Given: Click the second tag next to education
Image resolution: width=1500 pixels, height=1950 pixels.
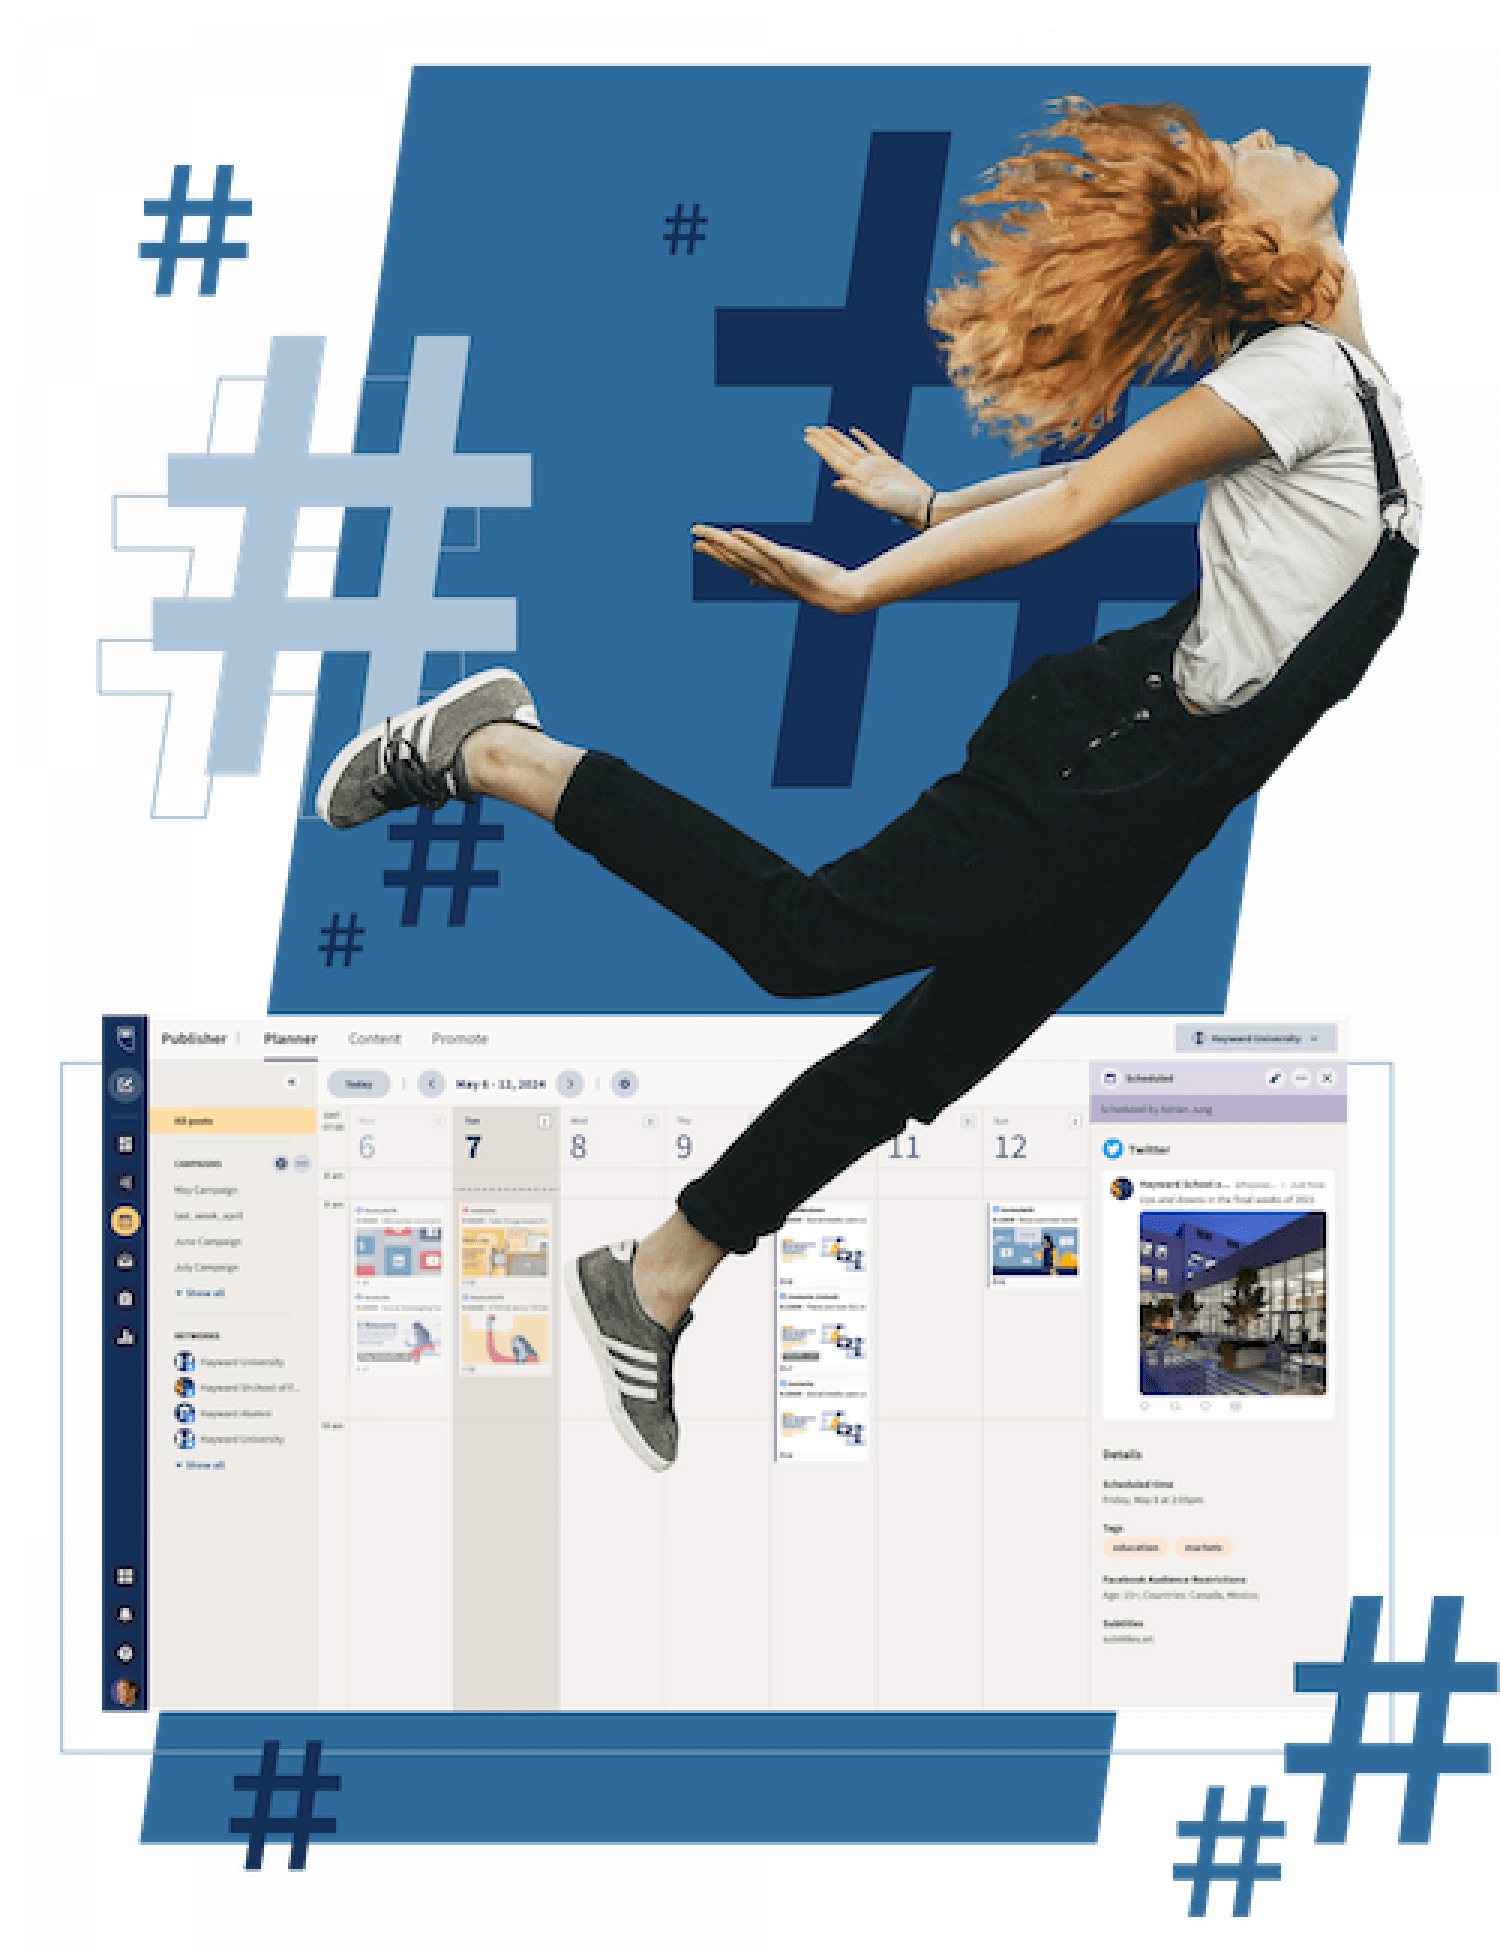Looking at the screenshot, I should click(x=1203, y=1547).
